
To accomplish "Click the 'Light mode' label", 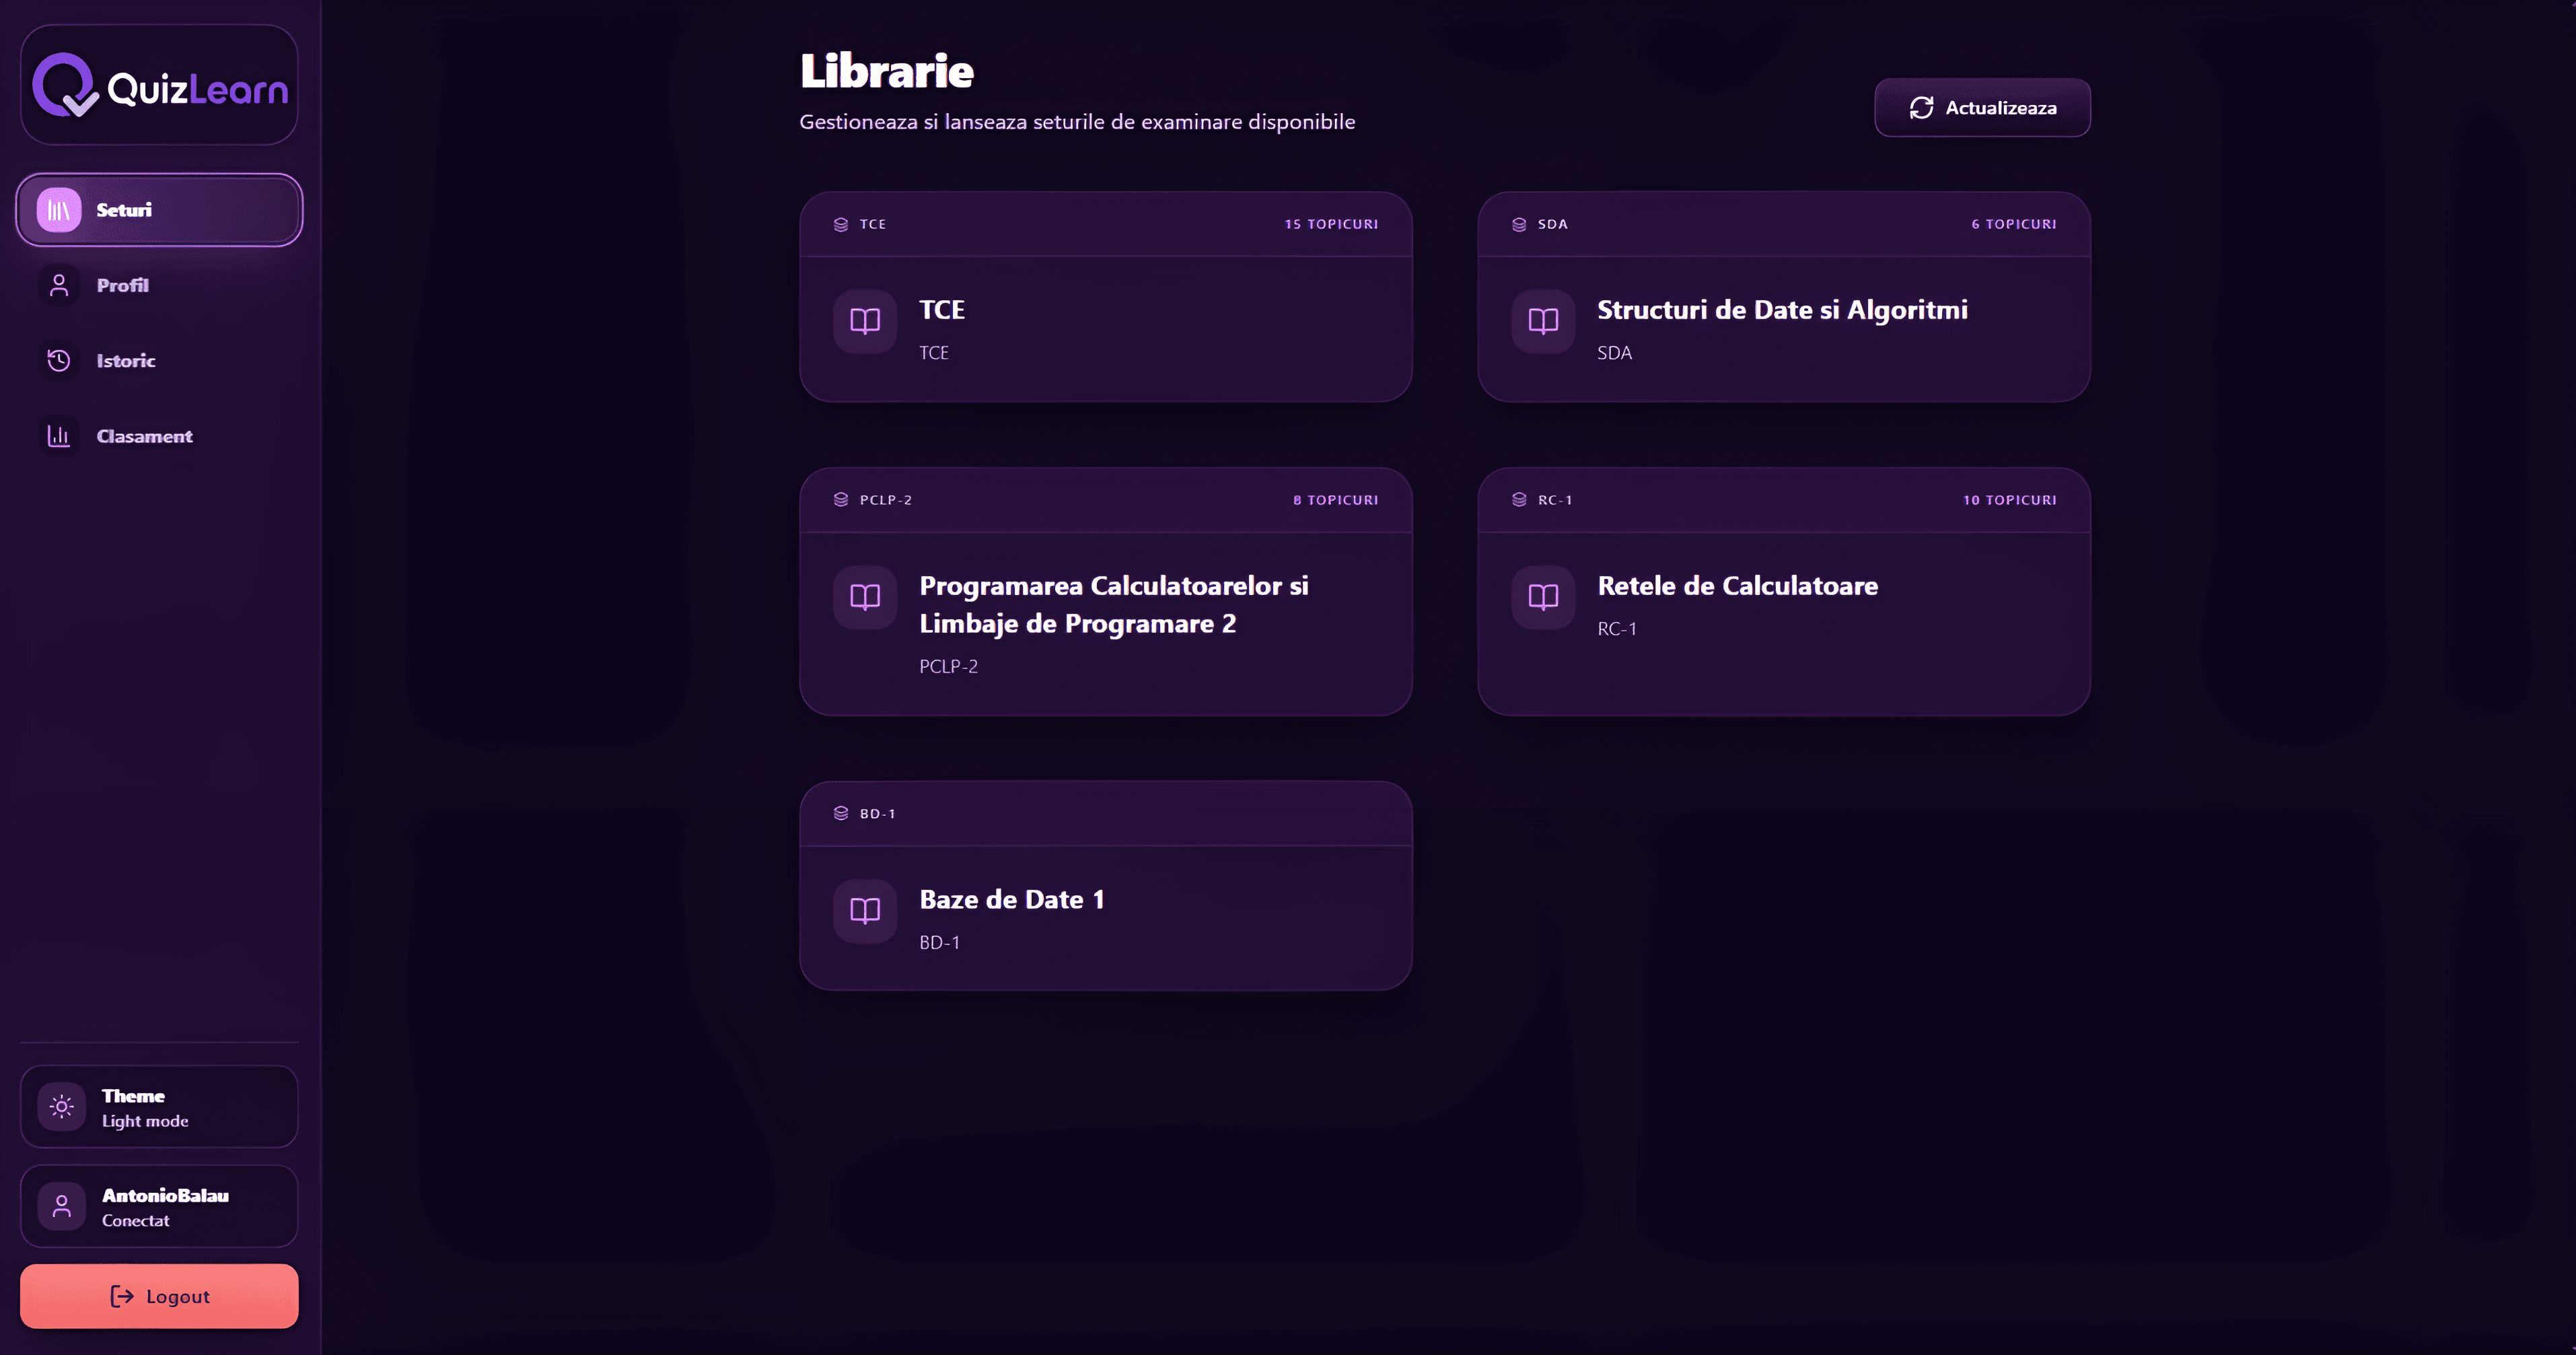I will (x=145, y=1121).
